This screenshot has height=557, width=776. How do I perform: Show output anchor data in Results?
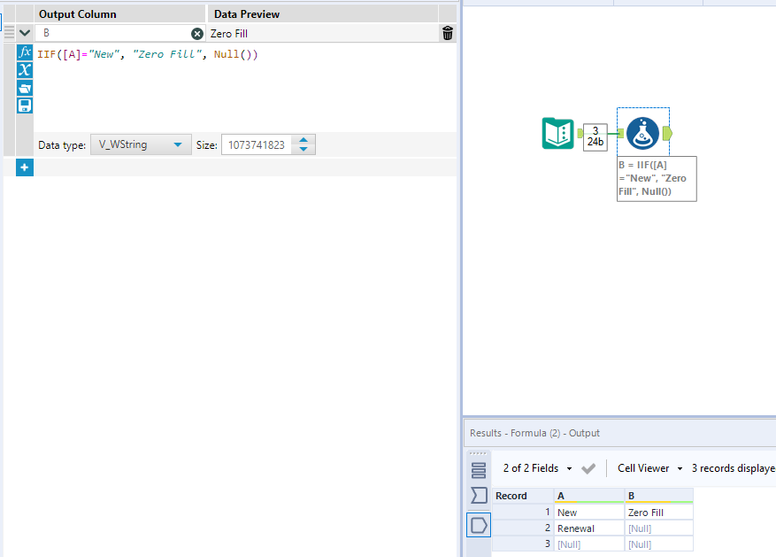[479, 525]
